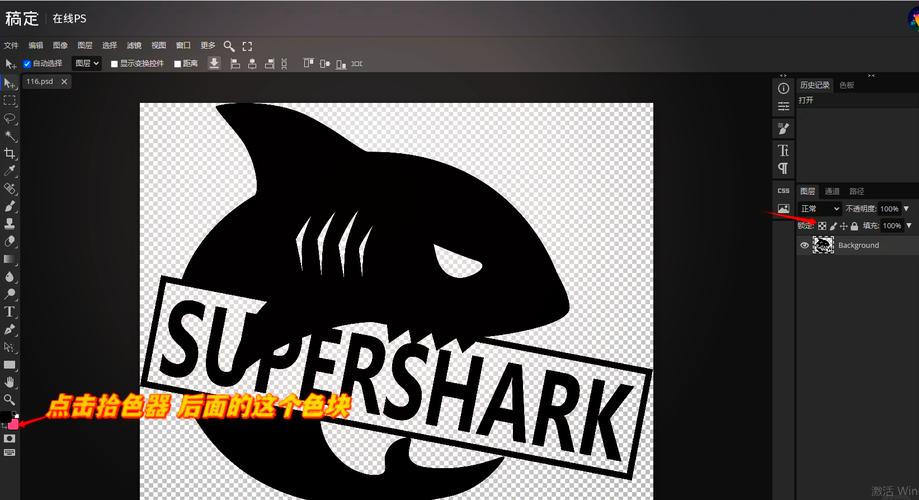Select the Zoom tool in left toolbox
This screenshot has height=500, width=919.
point(10,400)
